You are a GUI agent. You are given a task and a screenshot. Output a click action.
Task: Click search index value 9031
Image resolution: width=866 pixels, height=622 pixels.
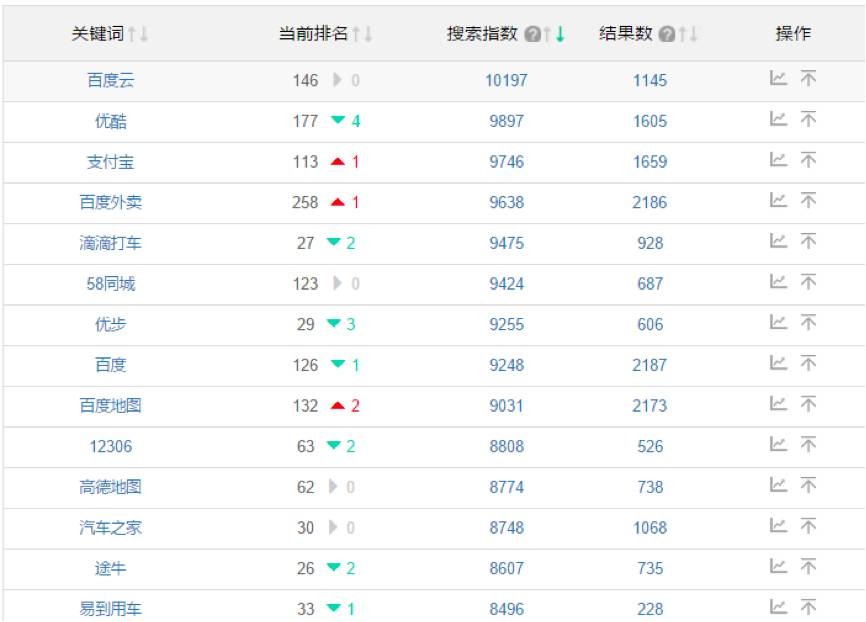pos(506,406)
